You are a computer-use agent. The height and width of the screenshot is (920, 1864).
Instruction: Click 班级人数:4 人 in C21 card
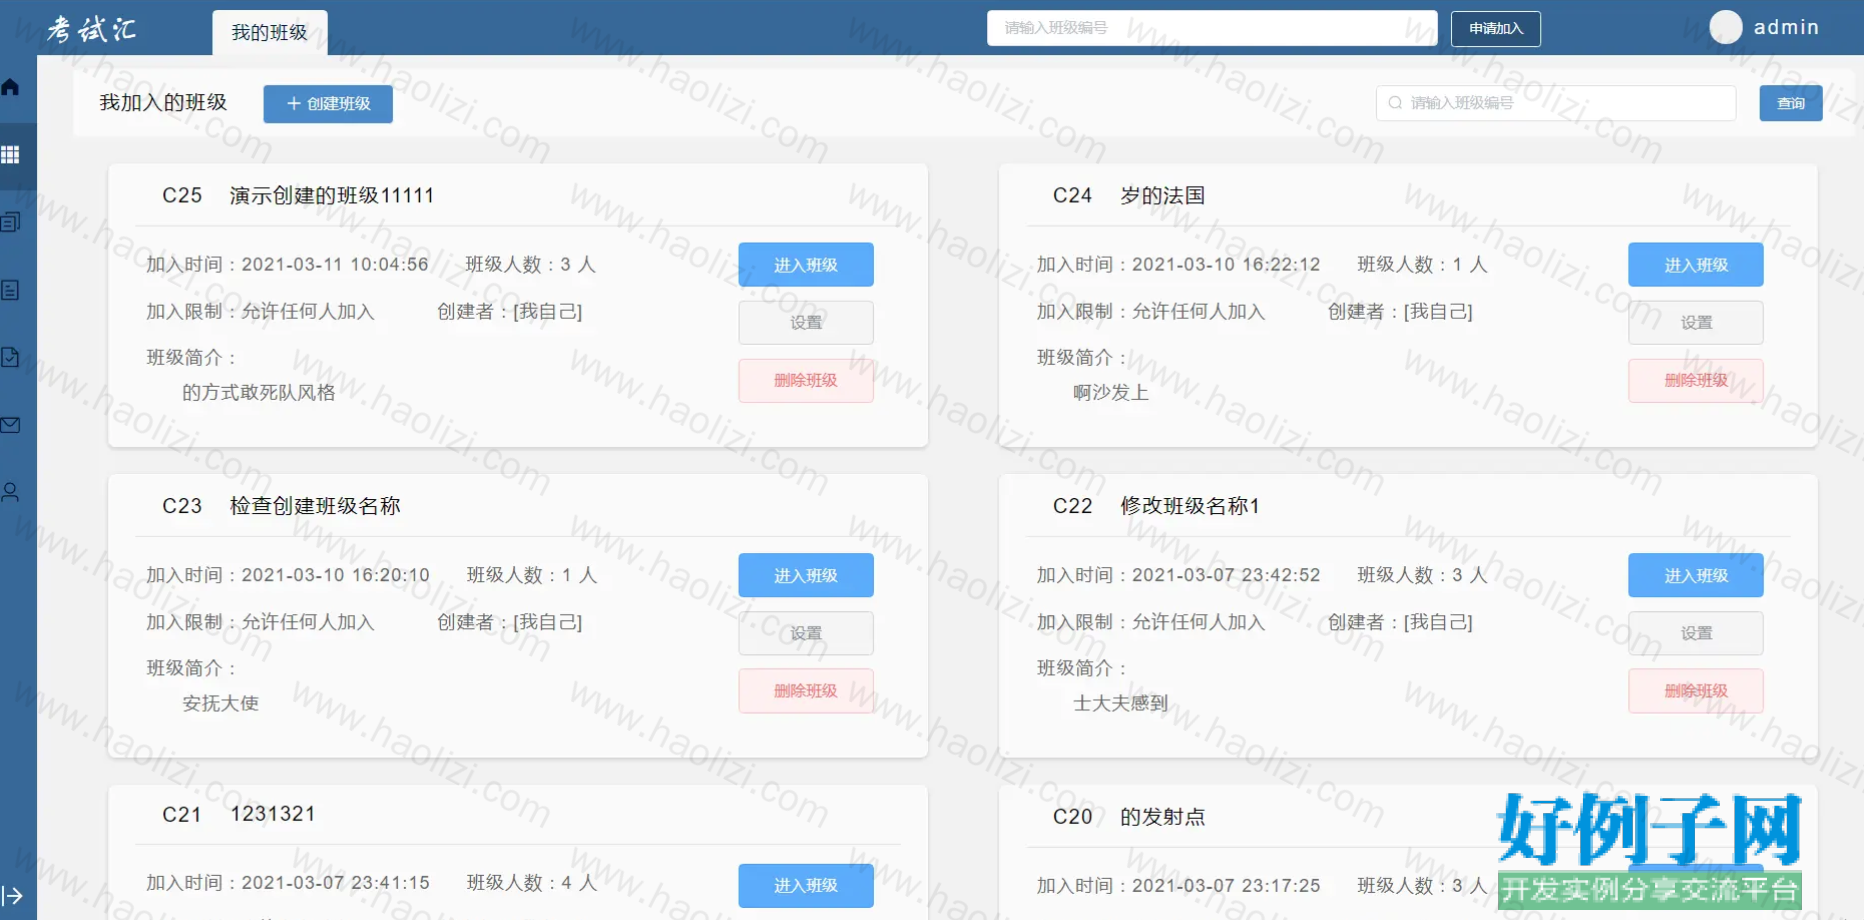tap(531, 883)
